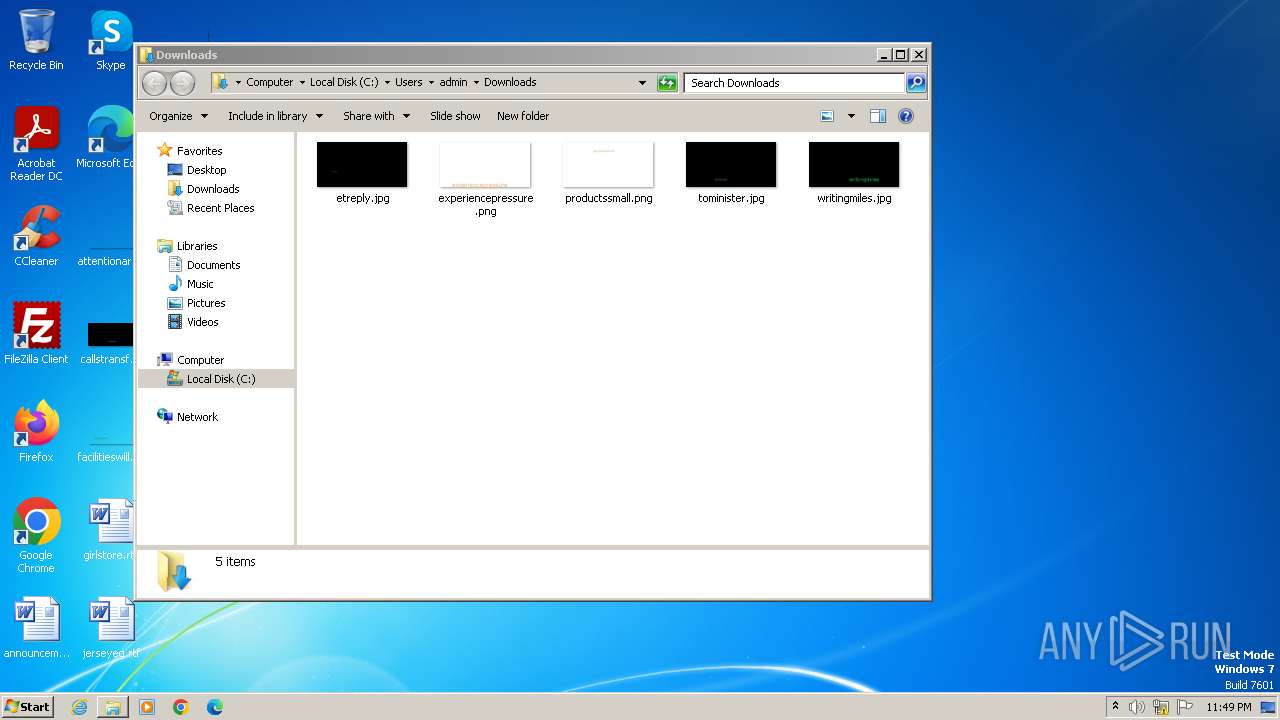
Task: Click the search magnifier icon
Action: click(x=916, y=83)
